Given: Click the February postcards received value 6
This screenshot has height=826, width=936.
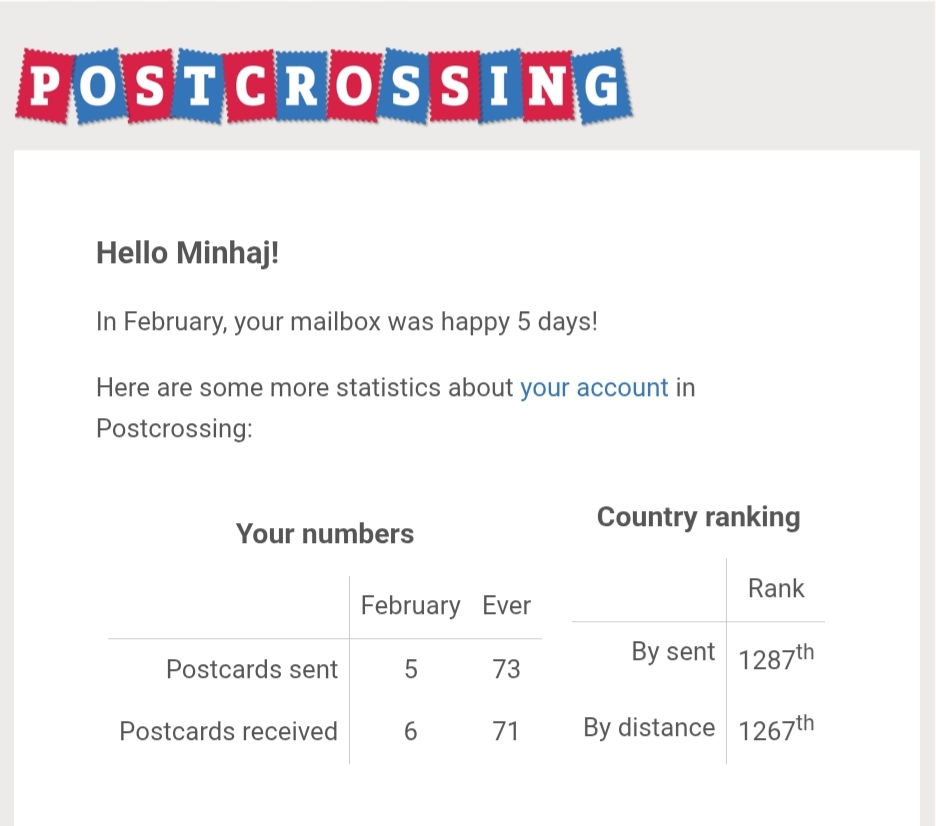Looking at the screenshot, I should coord(411,731).
